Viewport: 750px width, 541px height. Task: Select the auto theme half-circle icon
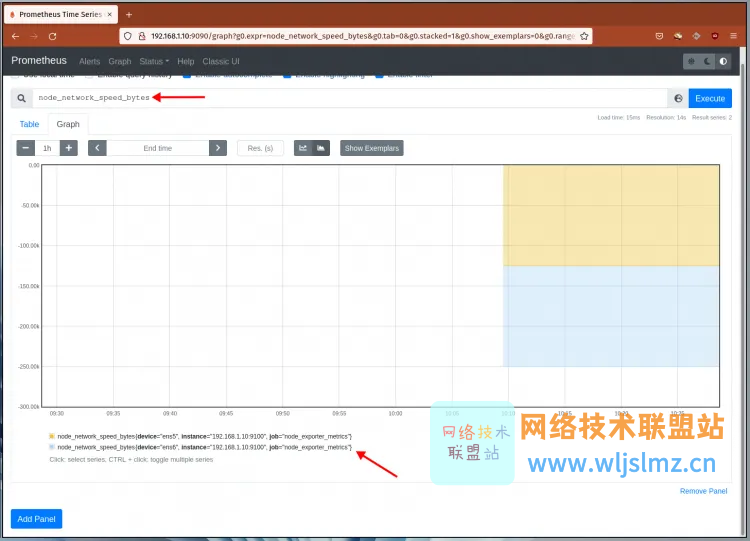pyautogui.click(x=723, y=61)
